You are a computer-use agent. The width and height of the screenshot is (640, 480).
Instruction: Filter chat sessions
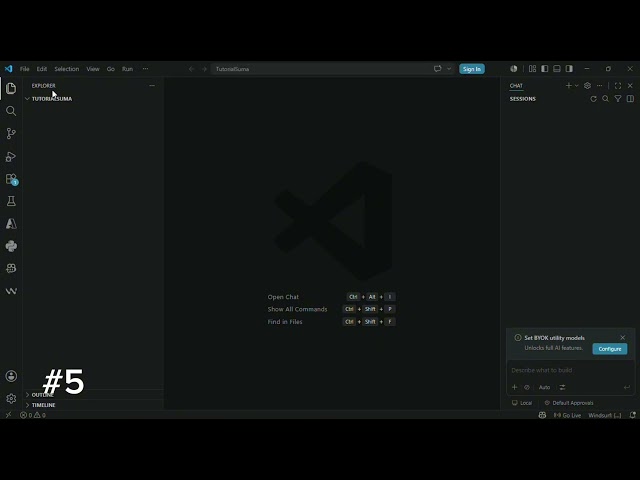tap(618, 99)
